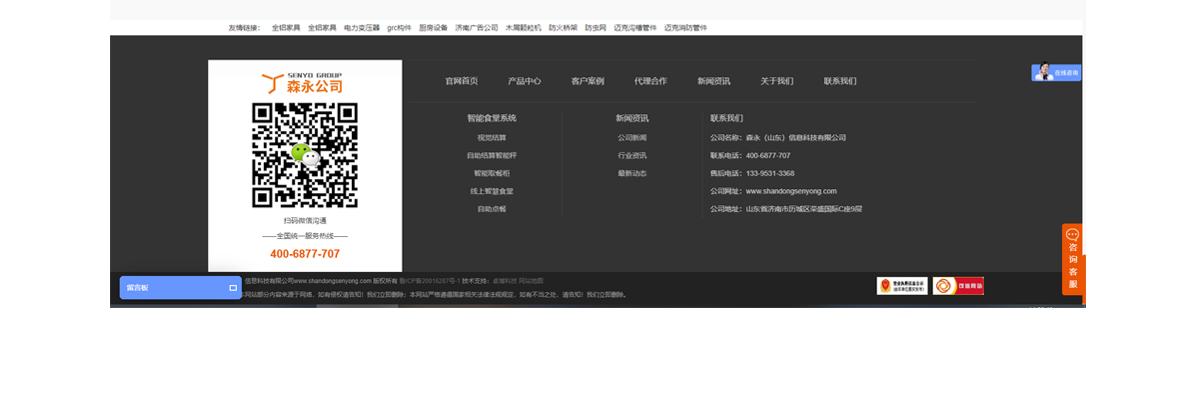Screen dimensions: 1200x419
Task: Open the 智能取餐柜 link
Action: tap(492, 174)
